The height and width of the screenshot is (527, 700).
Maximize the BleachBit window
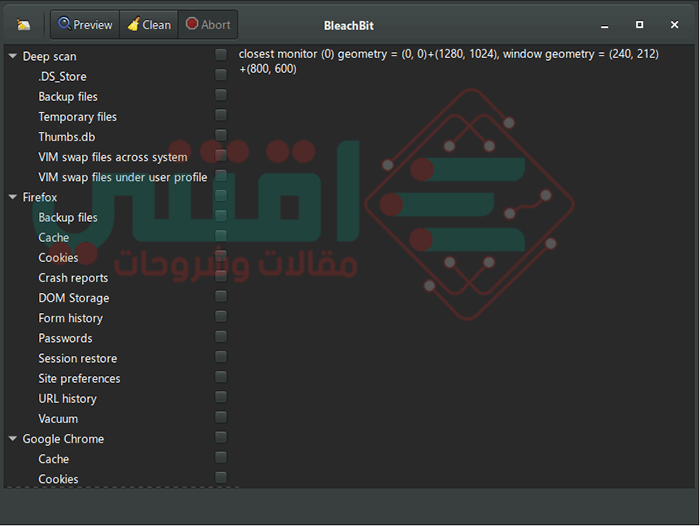(639, 25)
